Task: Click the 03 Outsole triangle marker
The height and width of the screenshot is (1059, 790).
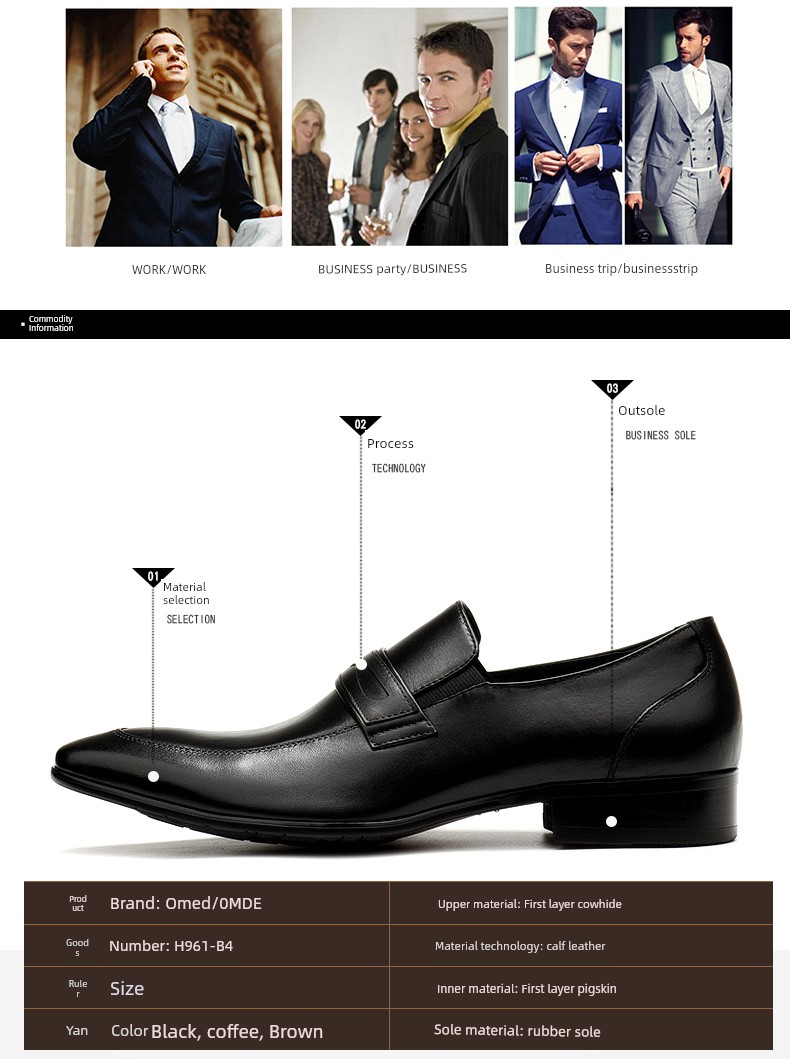Action: click(612, 389)
